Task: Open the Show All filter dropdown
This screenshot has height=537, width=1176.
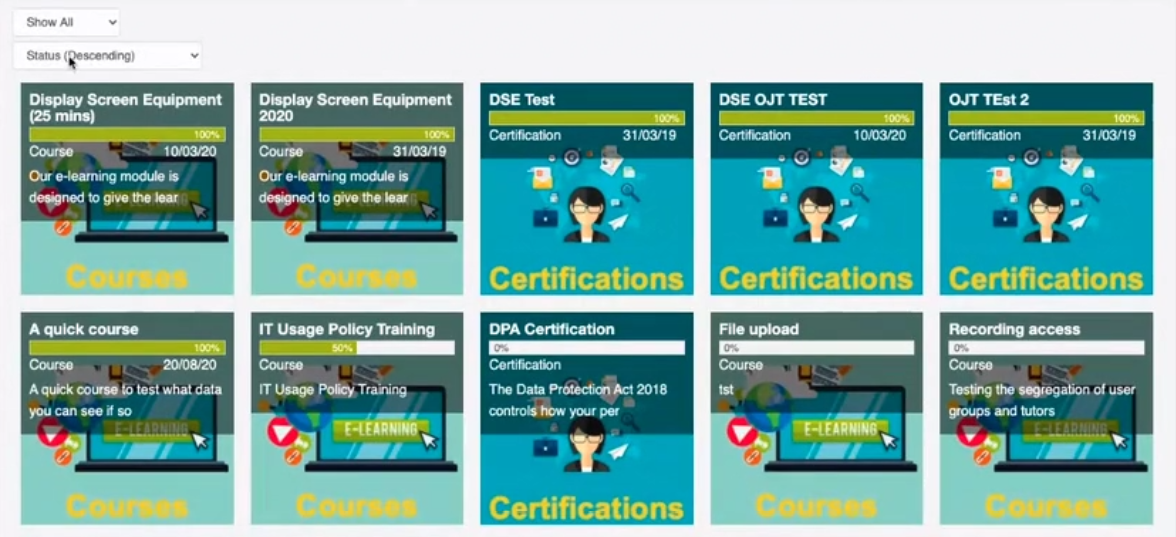Action: 66,22
